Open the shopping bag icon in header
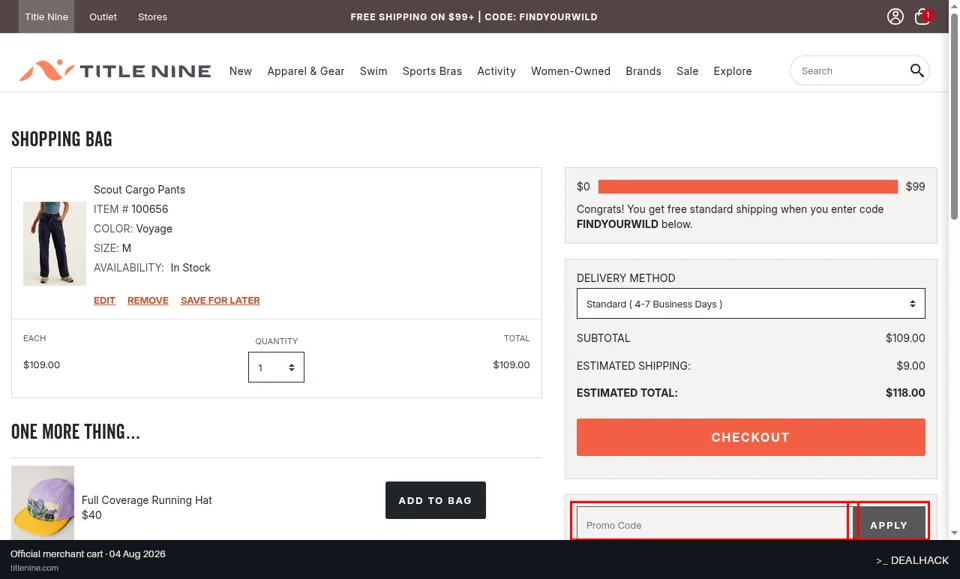Viewport: 960px width, 579px height. (x=923, y=17)
